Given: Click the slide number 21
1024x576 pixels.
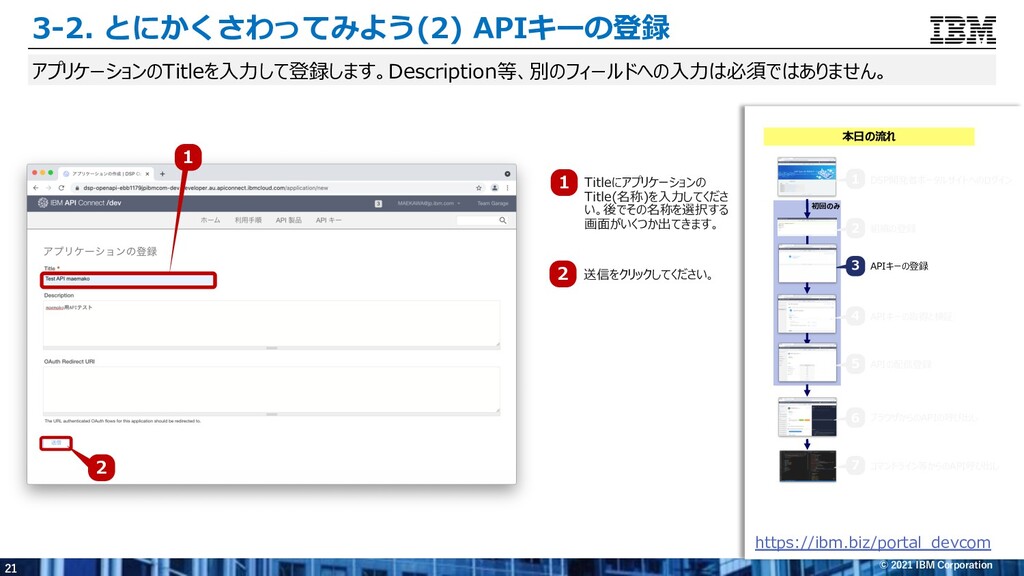Looking at the screenshot, I should pyautogui.click(x=10, y=568).
